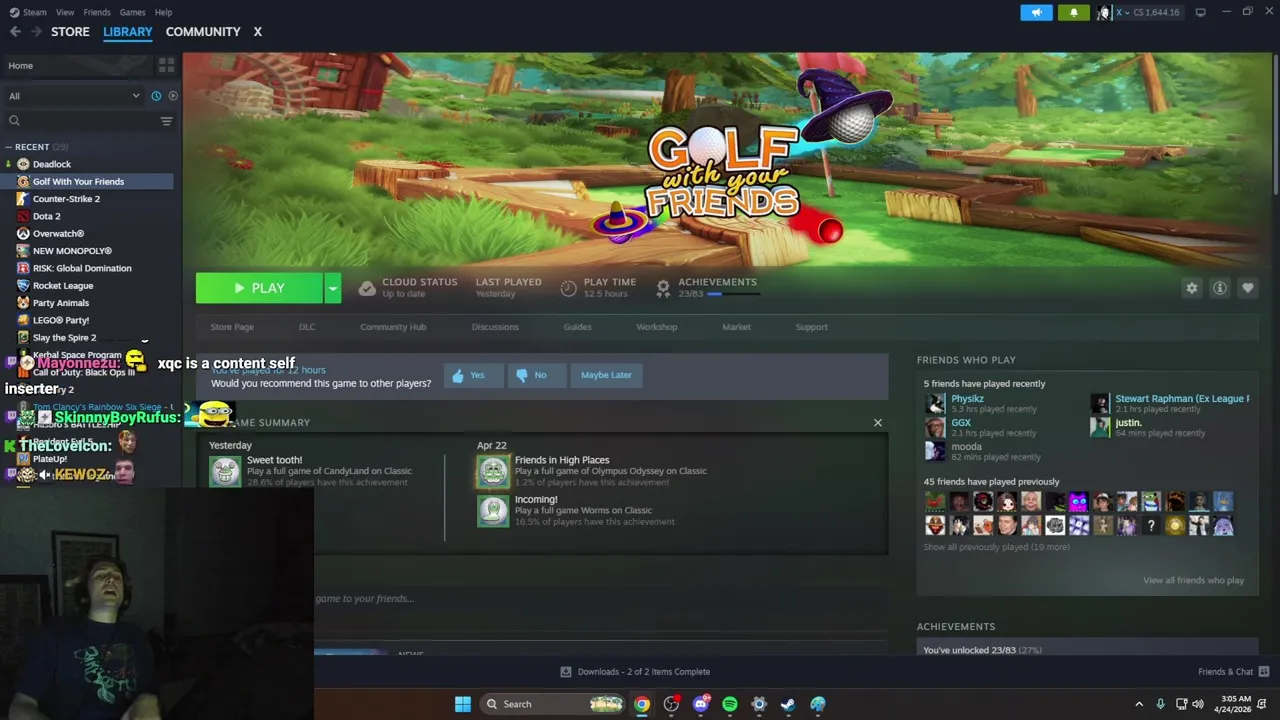Toggle the favorite heart icon
The image size is (1280, 720).
click(x=1248, y=288)
